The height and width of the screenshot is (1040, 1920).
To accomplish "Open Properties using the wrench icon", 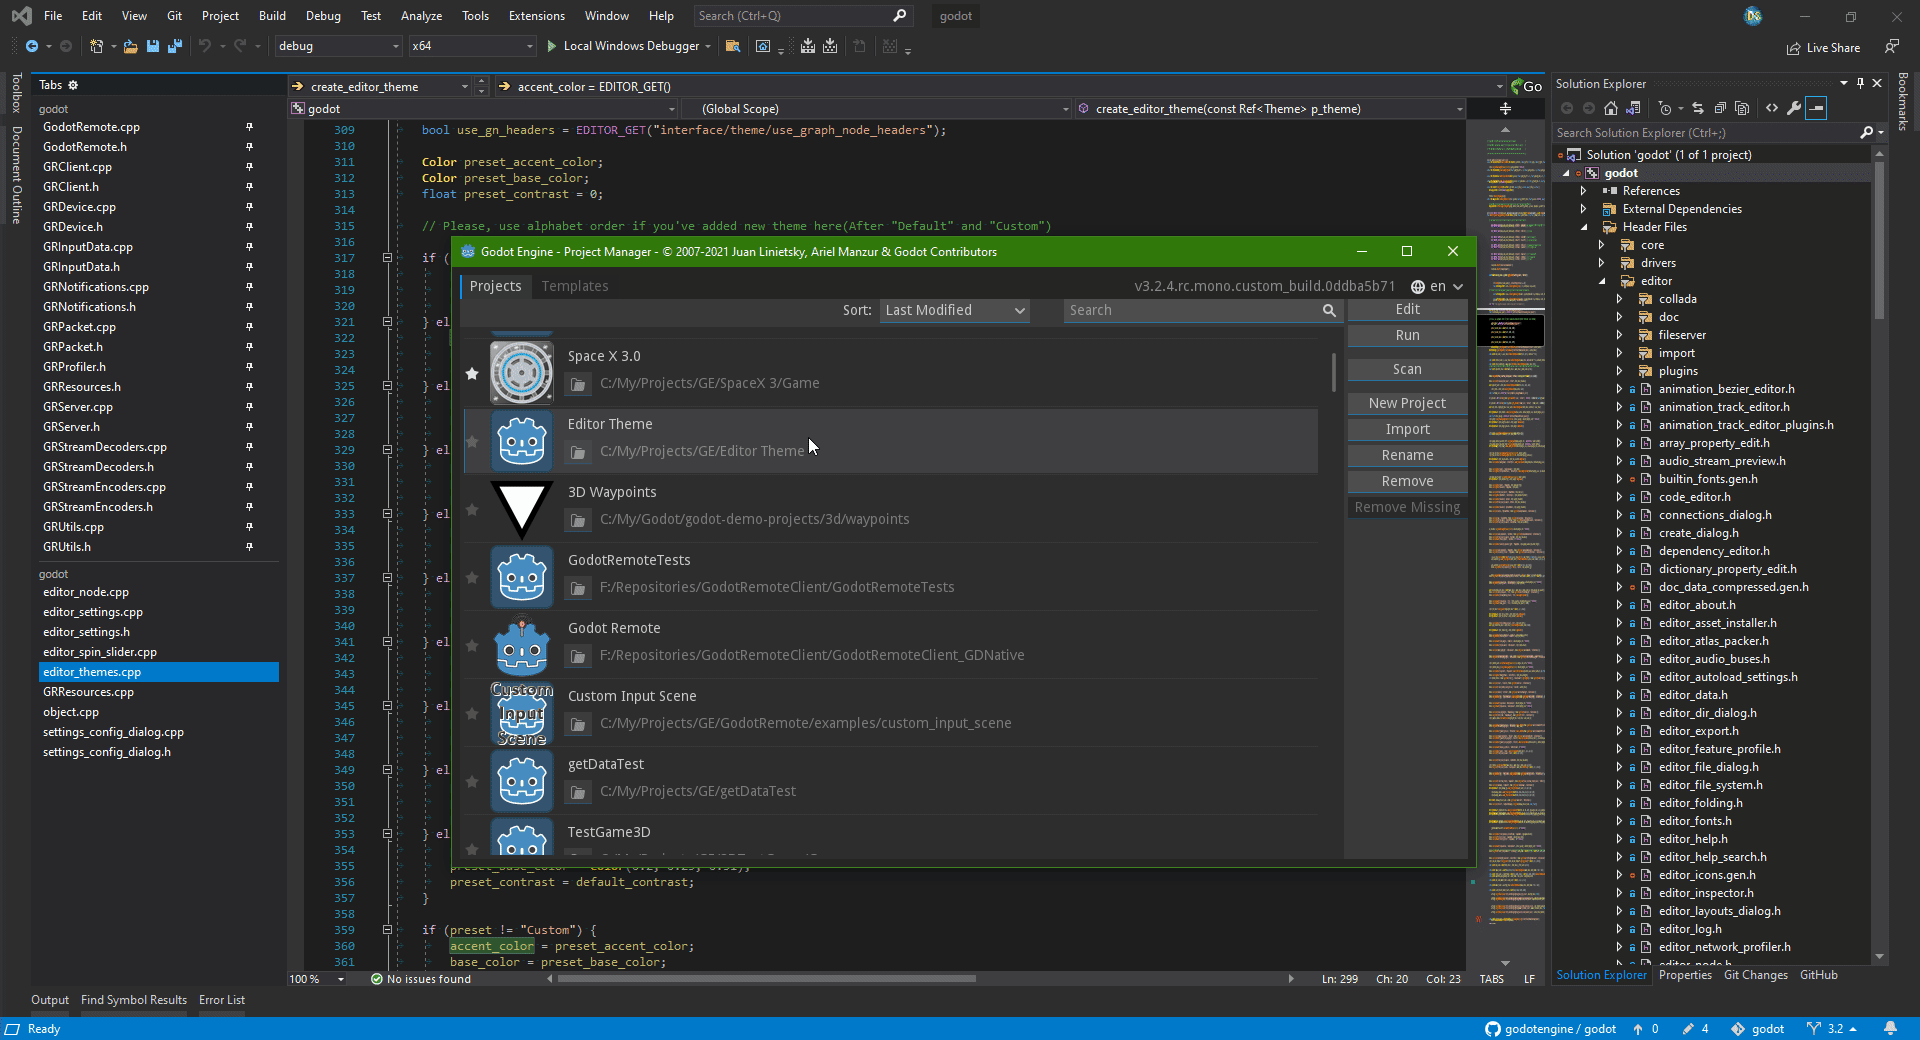I will (1793, 108).
